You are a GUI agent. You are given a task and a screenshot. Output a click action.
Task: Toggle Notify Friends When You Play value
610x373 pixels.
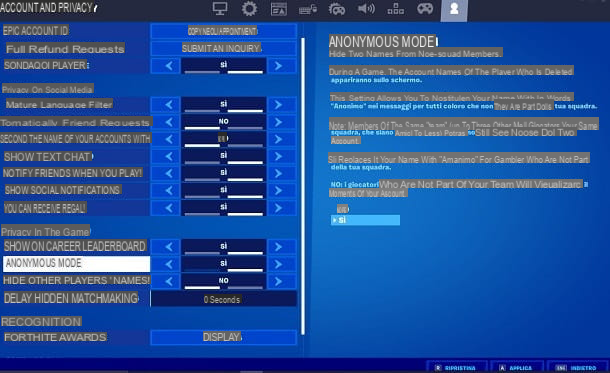pos(224,173)
